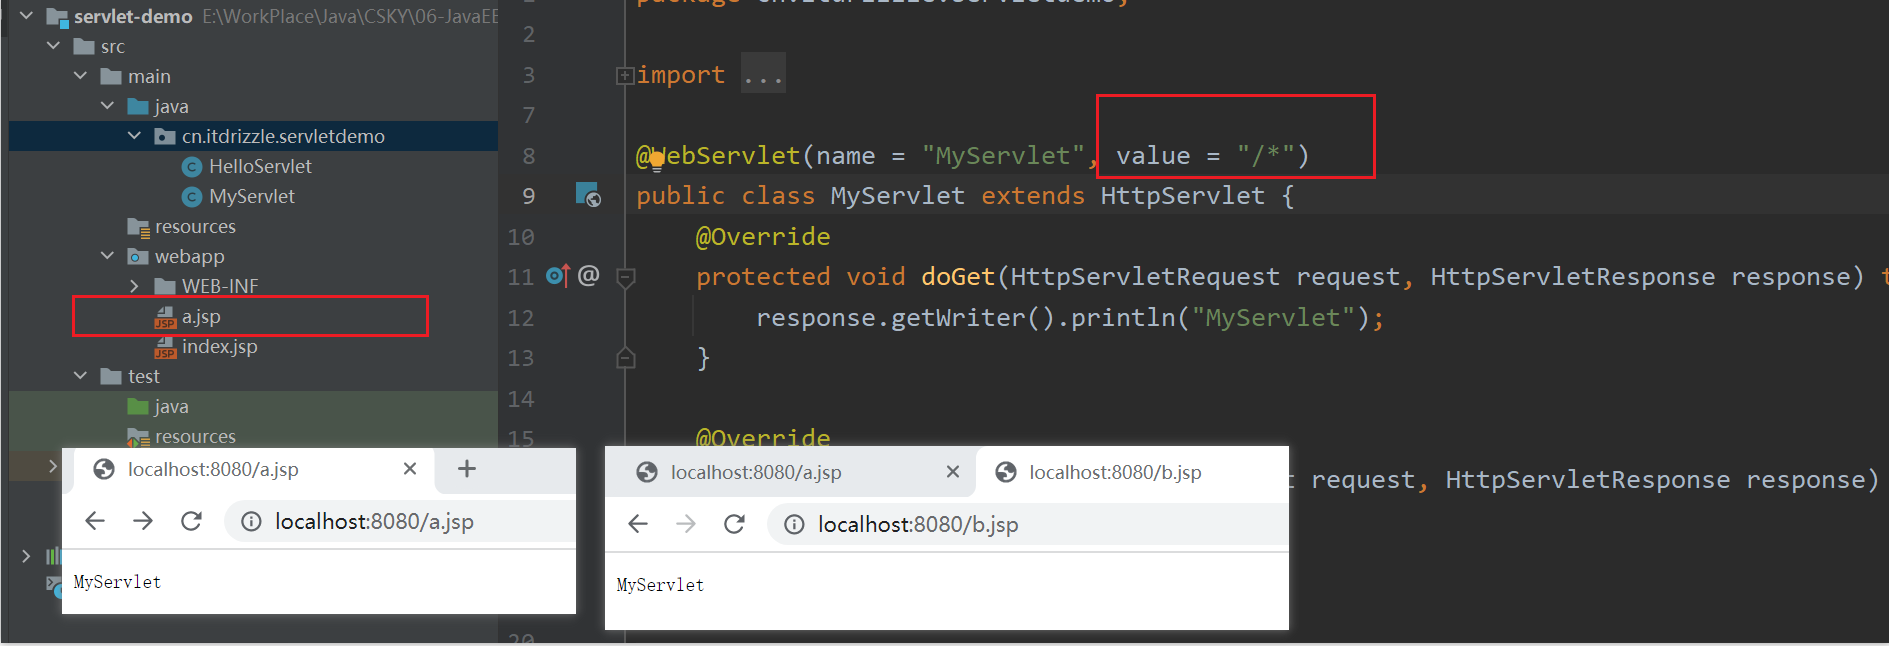Reload the b.jsp page in right browser

click(x=734, y=524)
